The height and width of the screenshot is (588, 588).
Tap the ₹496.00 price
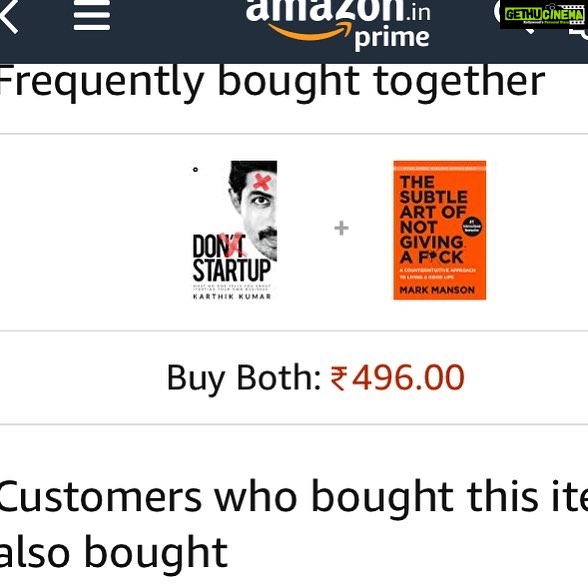(398, 377)
